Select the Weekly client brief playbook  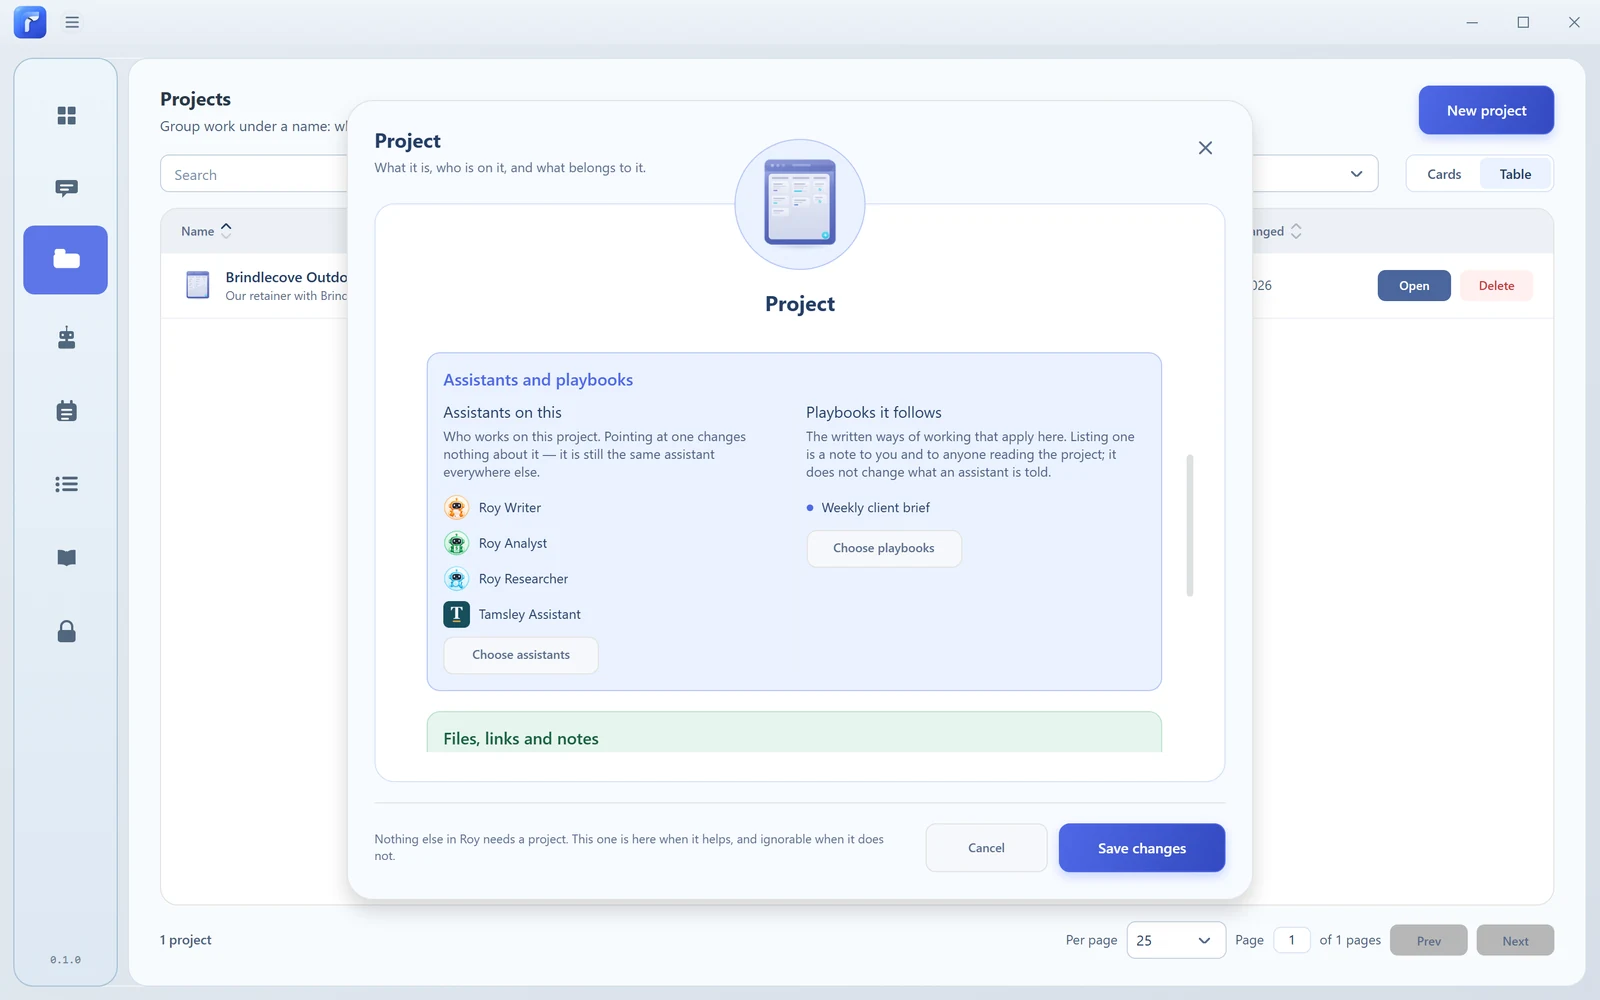point(875,508)
